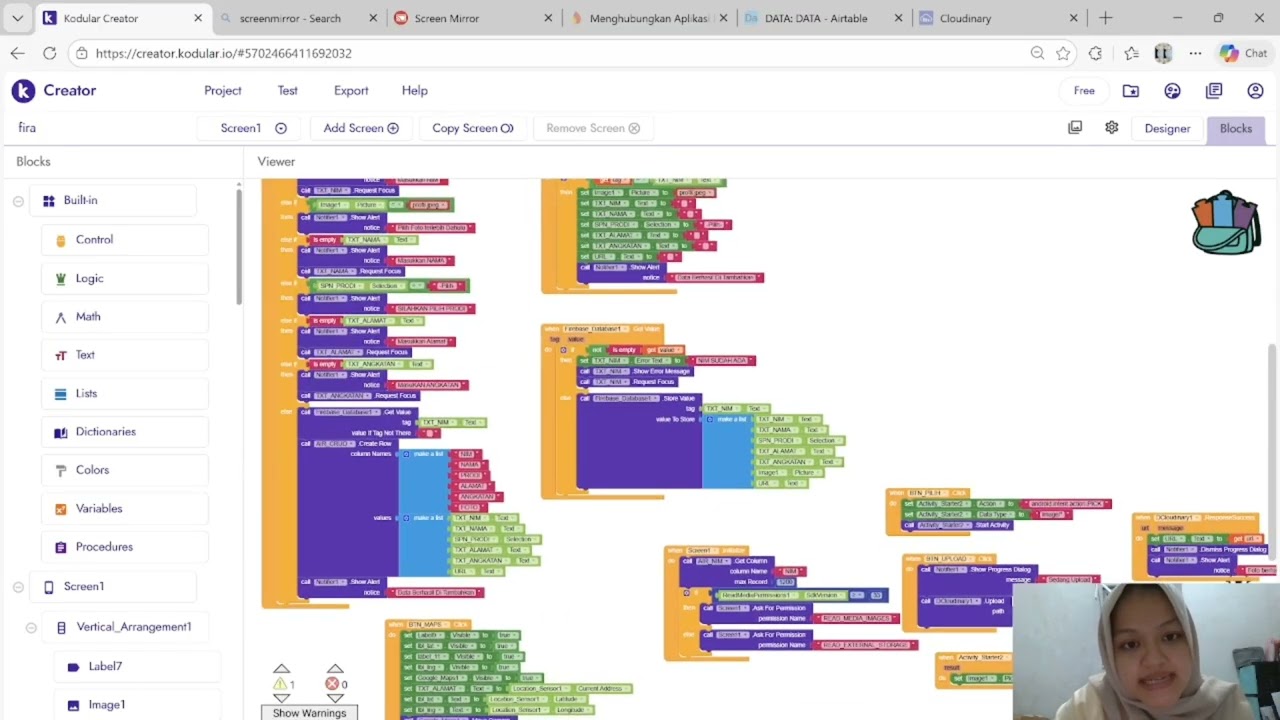Viewport: 1280px width, 720px height.
Task: Zoom out with the address bar magnifier
Action: pos(1037,53)
